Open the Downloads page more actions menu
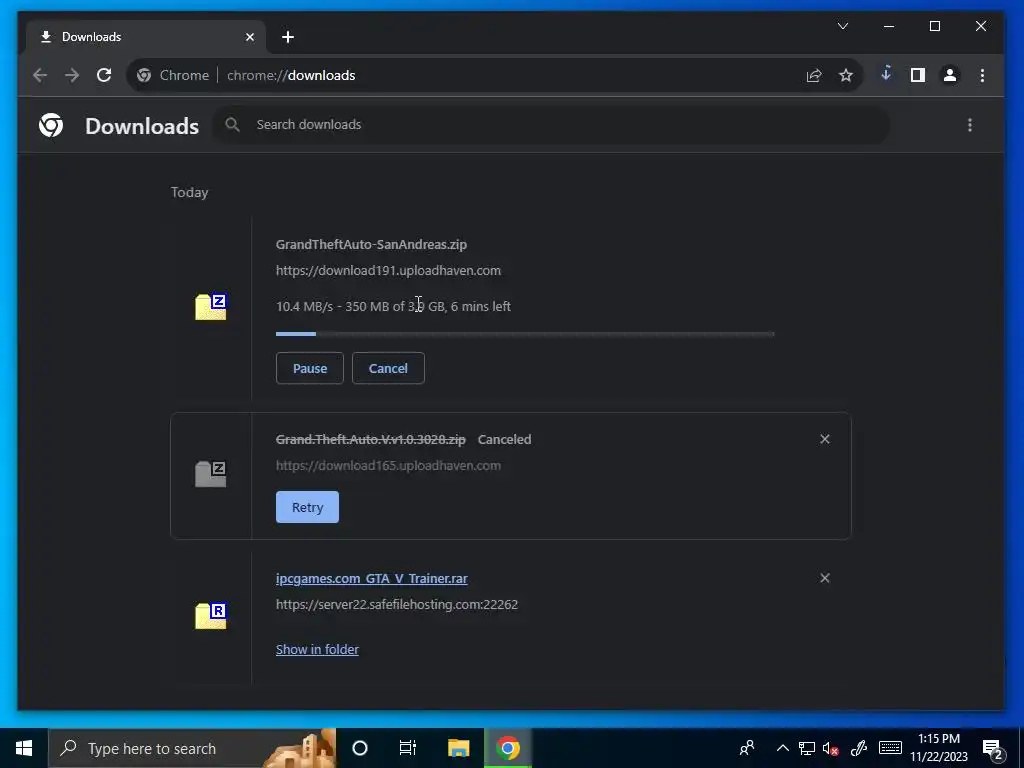Image resolution: width=1024 pixels, height=768 pixels. tap(970, 125)
